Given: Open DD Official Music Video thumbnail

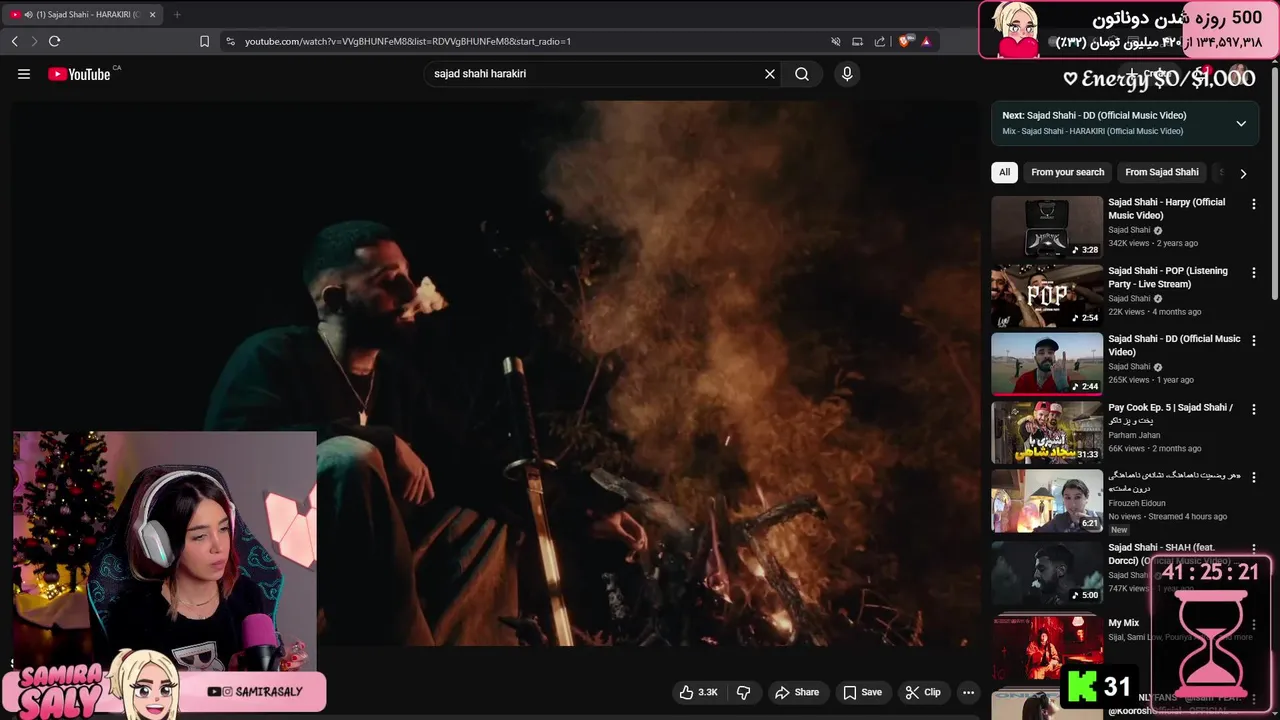Looking at the screenshot, I should [x=1047, y=364].
